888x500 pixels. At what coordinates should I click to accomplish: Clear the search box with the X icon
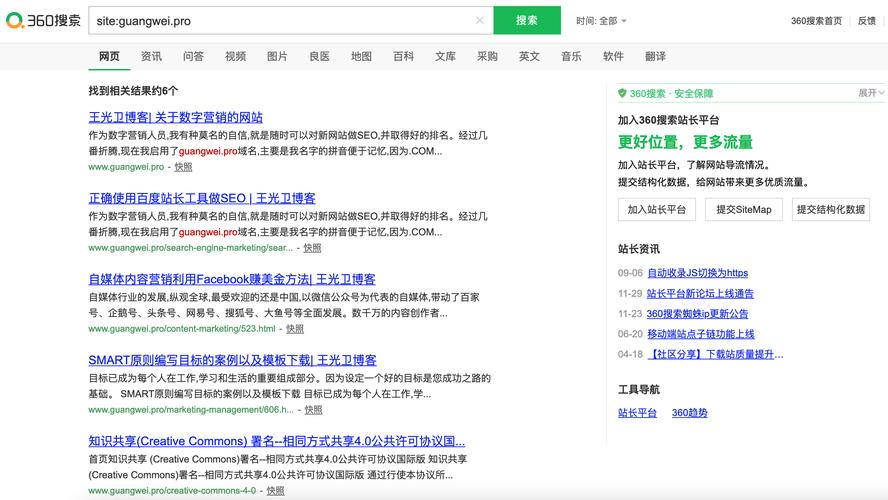point(480,21)
